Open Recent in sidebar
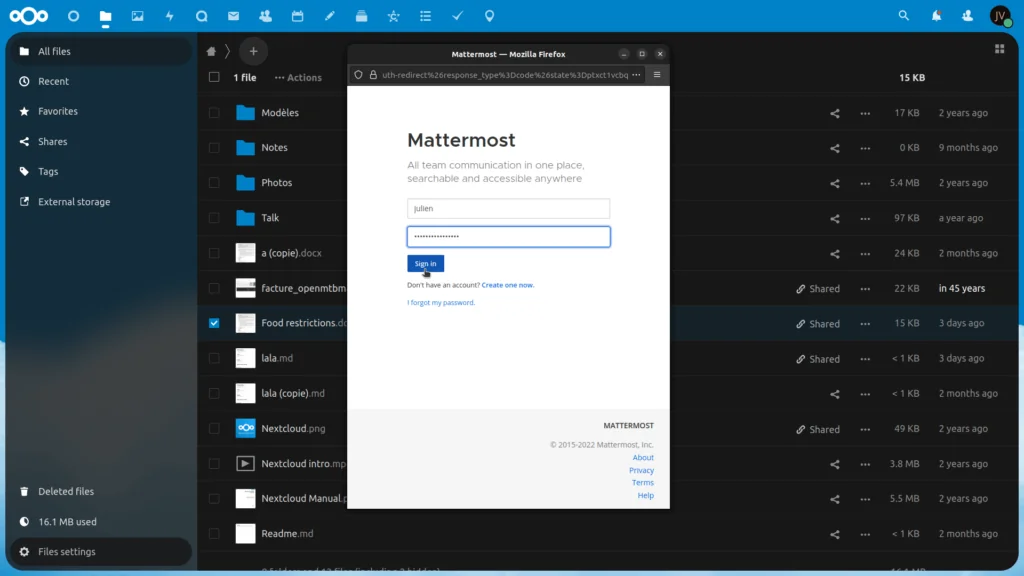This screenshot has width=1024, height=576. (100, 81)
